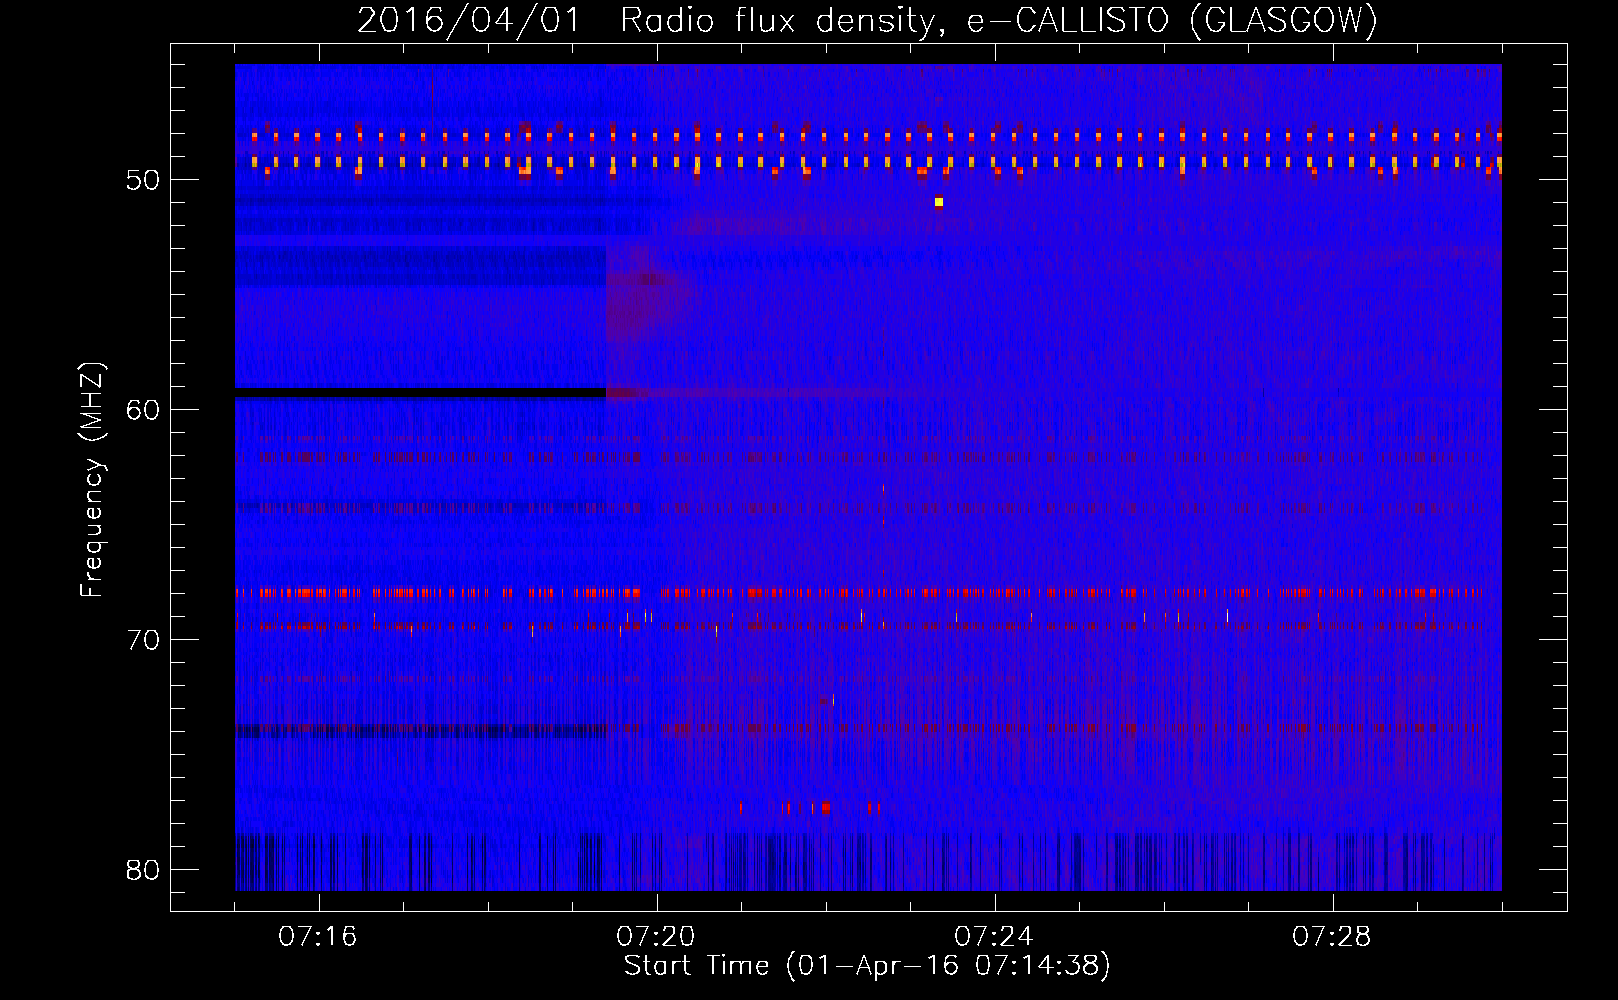Click the 60 frequency tick label

143,410
